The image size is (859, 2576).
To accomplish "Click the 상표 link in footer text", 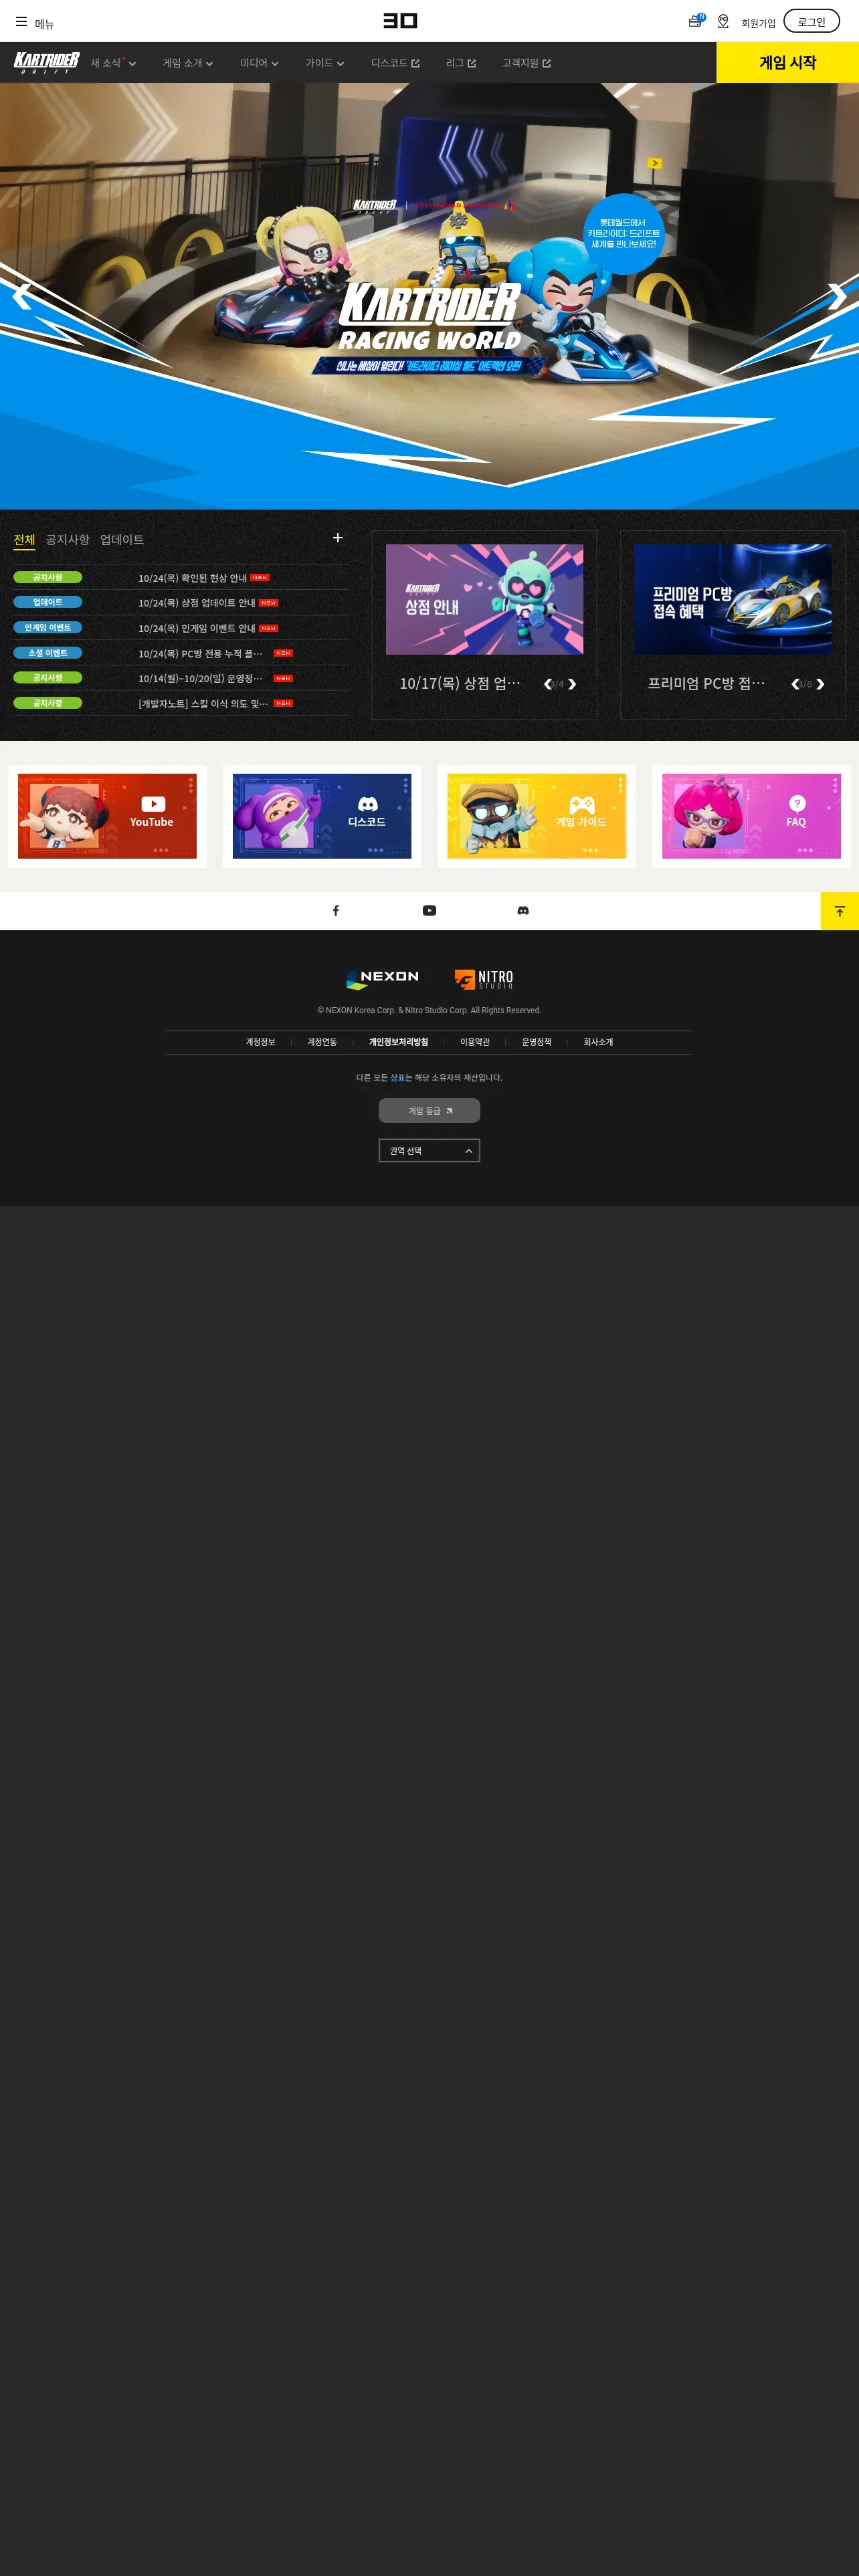I will (x=397, y=1078).
